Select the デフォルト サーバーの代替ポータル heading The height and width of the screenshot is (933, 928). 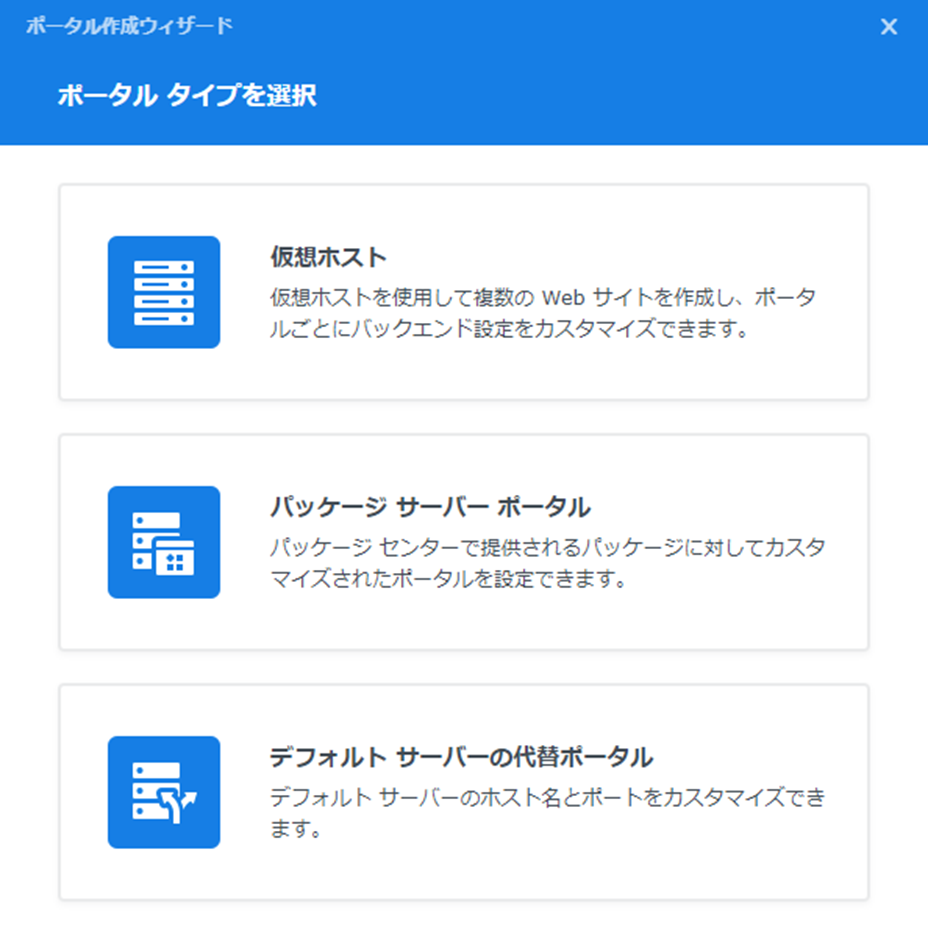point(462,757)
